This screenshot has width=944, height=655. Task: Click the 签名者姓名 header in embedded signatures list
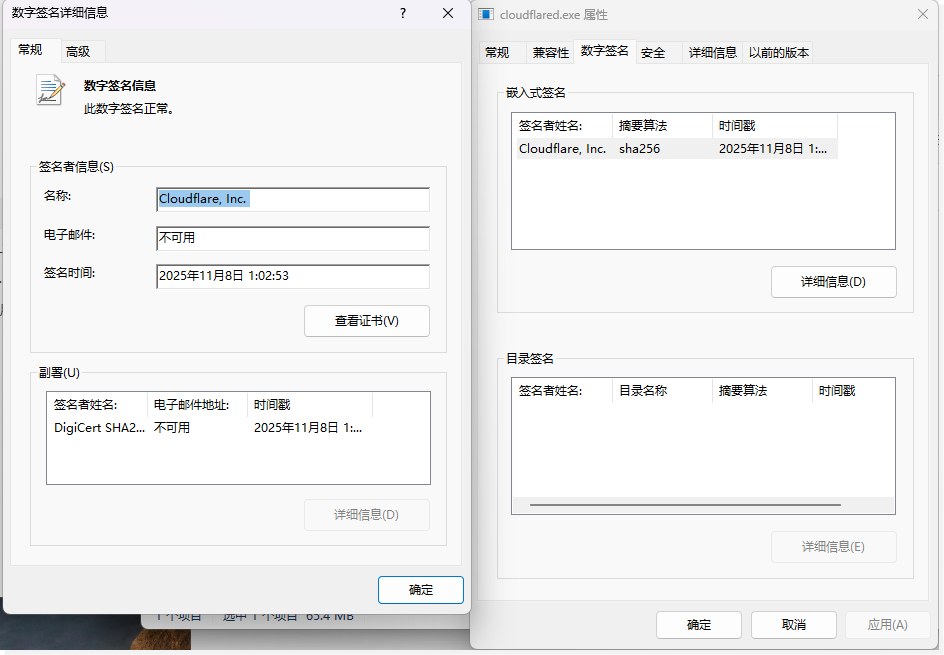(x=562, y=126)
